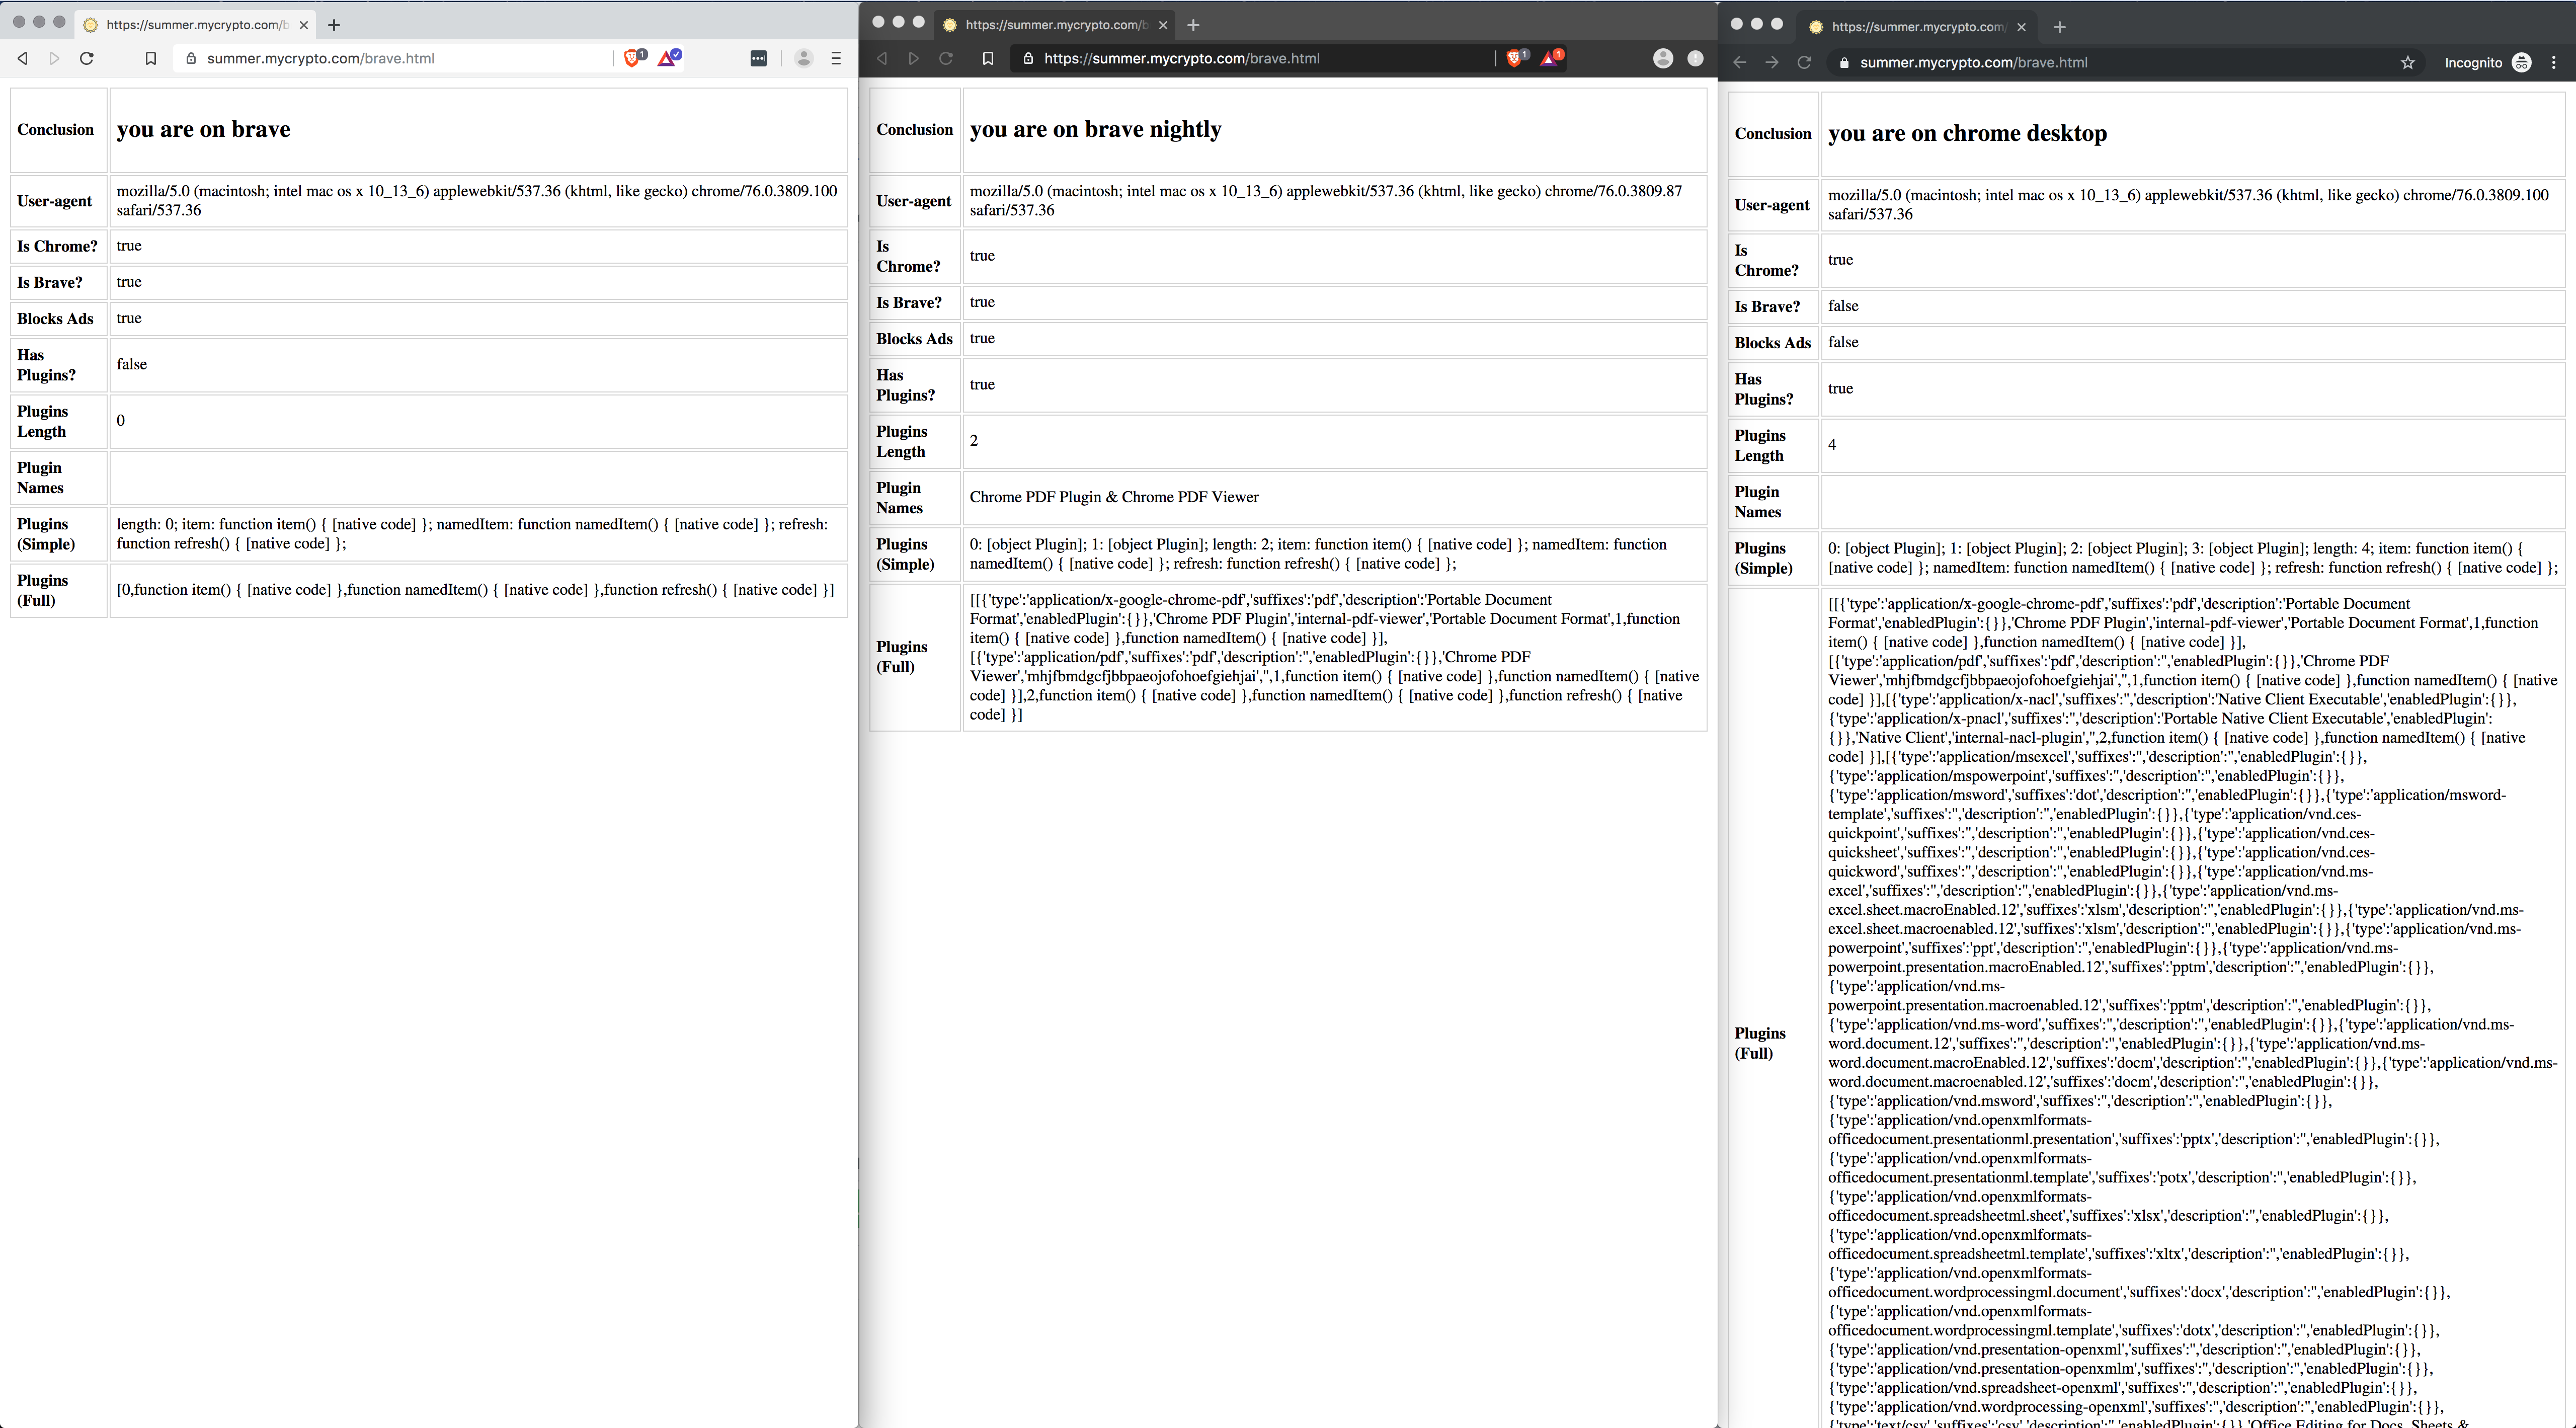Open profile avatar in left Brave window

(803, 58)
